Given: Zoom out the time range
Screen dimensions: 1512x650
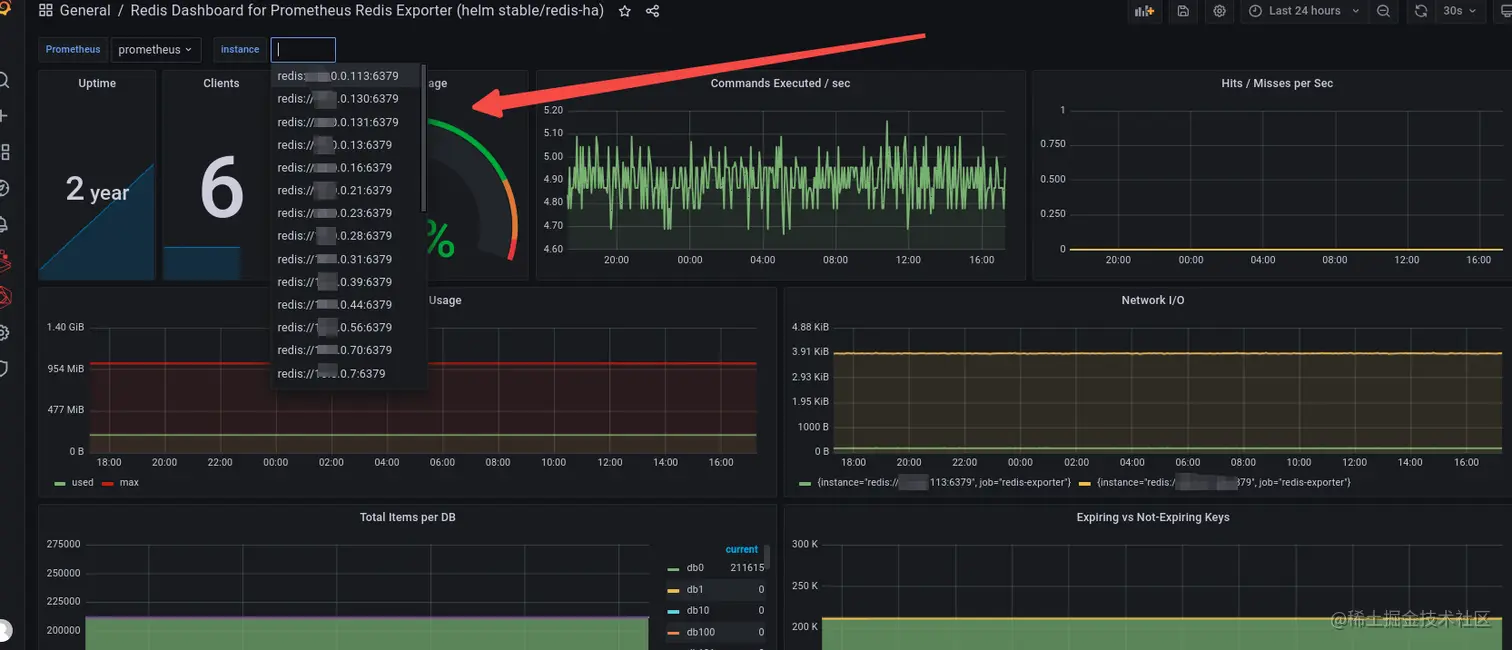Looking at the screenshot, I should coord(1383,11).
